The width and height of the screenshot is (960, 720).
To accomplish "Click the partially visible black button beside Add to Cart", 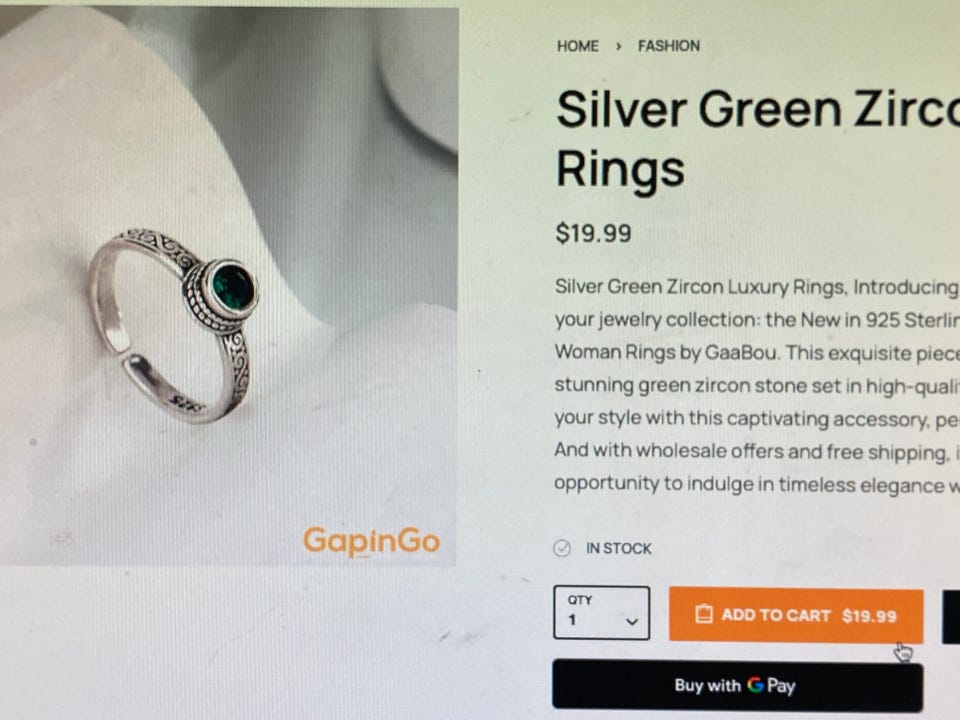I will (x=951, y=617).
